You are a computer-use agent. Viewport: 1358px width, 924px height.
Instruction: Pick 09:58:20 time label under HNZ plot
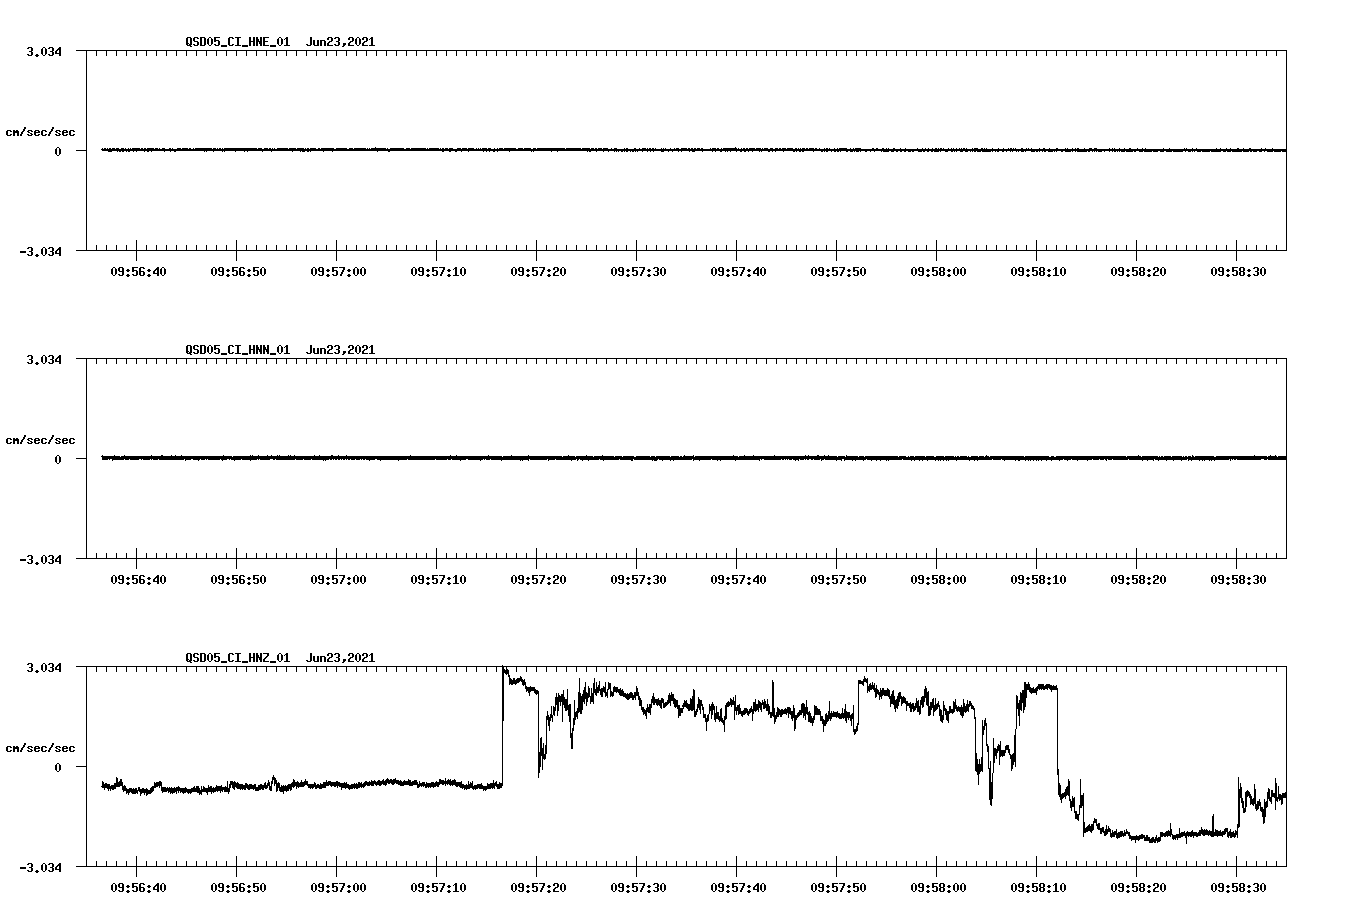[x=1138, y=887]
